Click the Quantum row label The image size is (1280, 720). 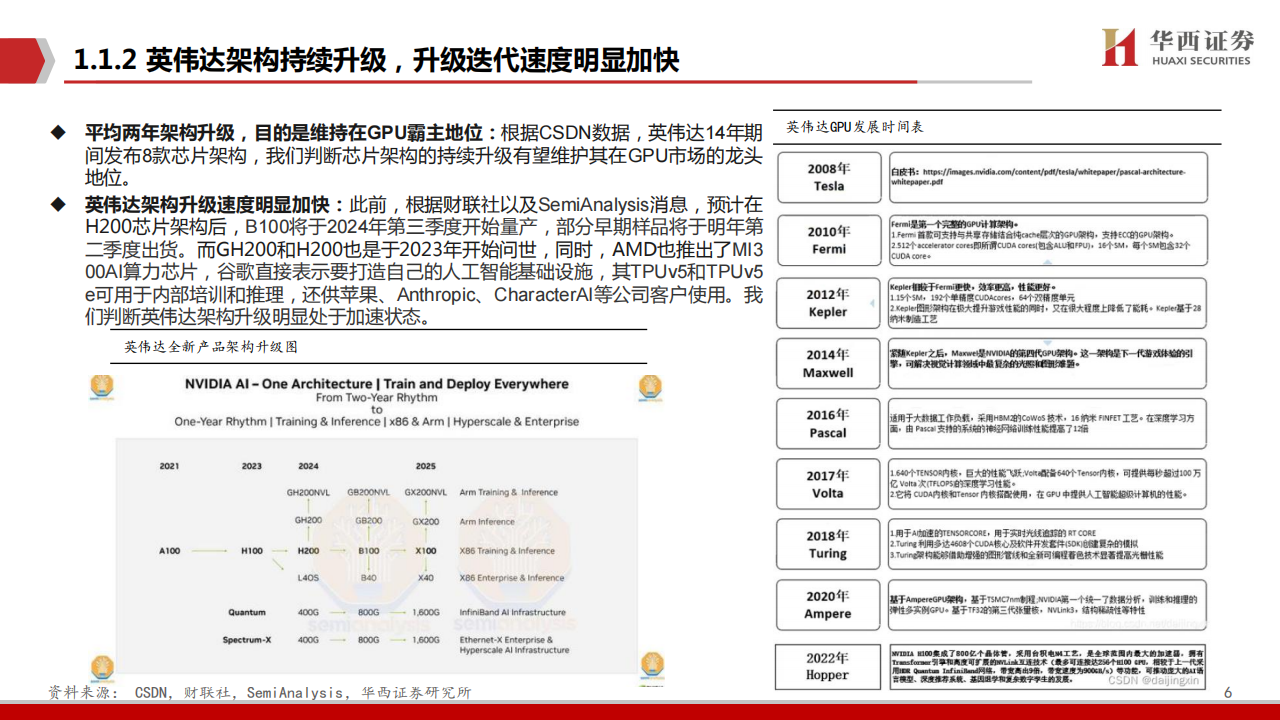pyautogui.click(x=246, y=612)
